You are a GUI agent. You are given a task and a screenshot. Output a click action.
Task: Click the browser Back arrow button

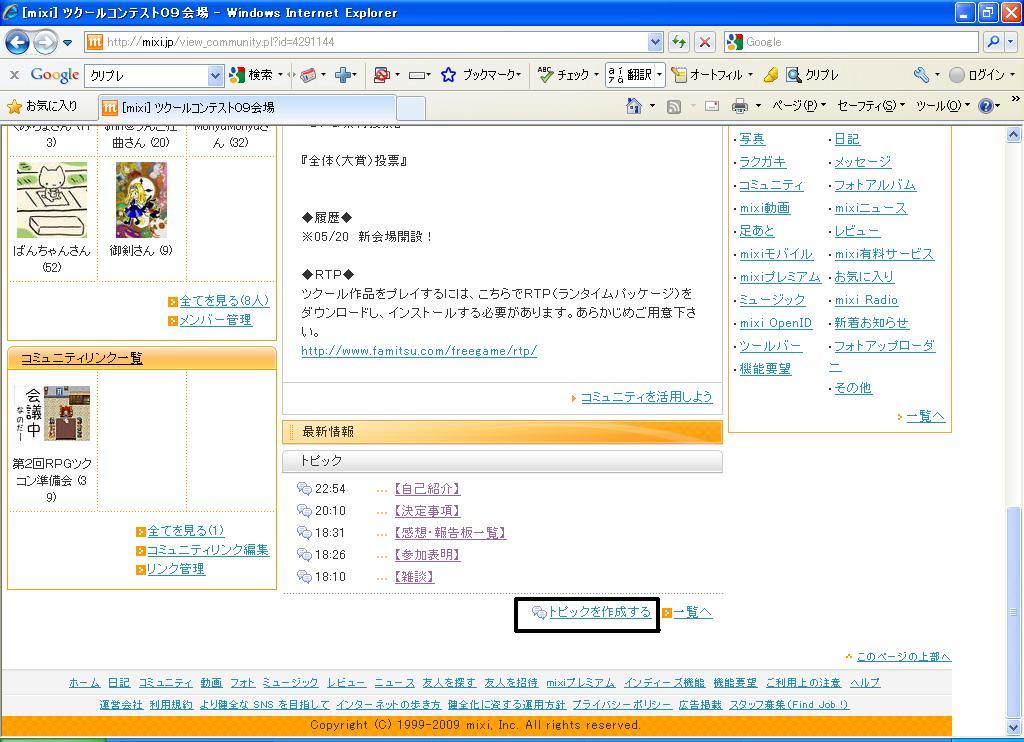17,42
